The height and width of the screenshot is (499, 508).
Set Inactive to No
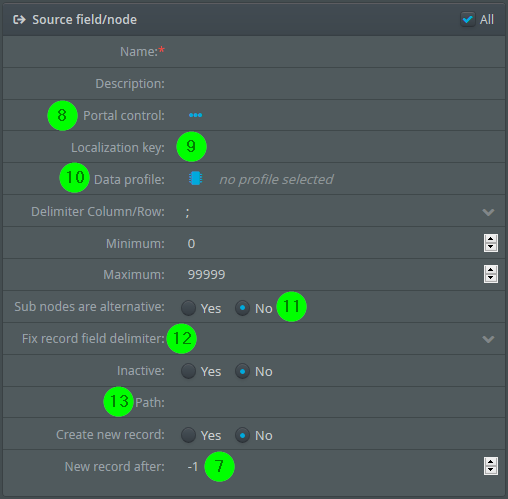pyautogui.click(x=242, y=371)
